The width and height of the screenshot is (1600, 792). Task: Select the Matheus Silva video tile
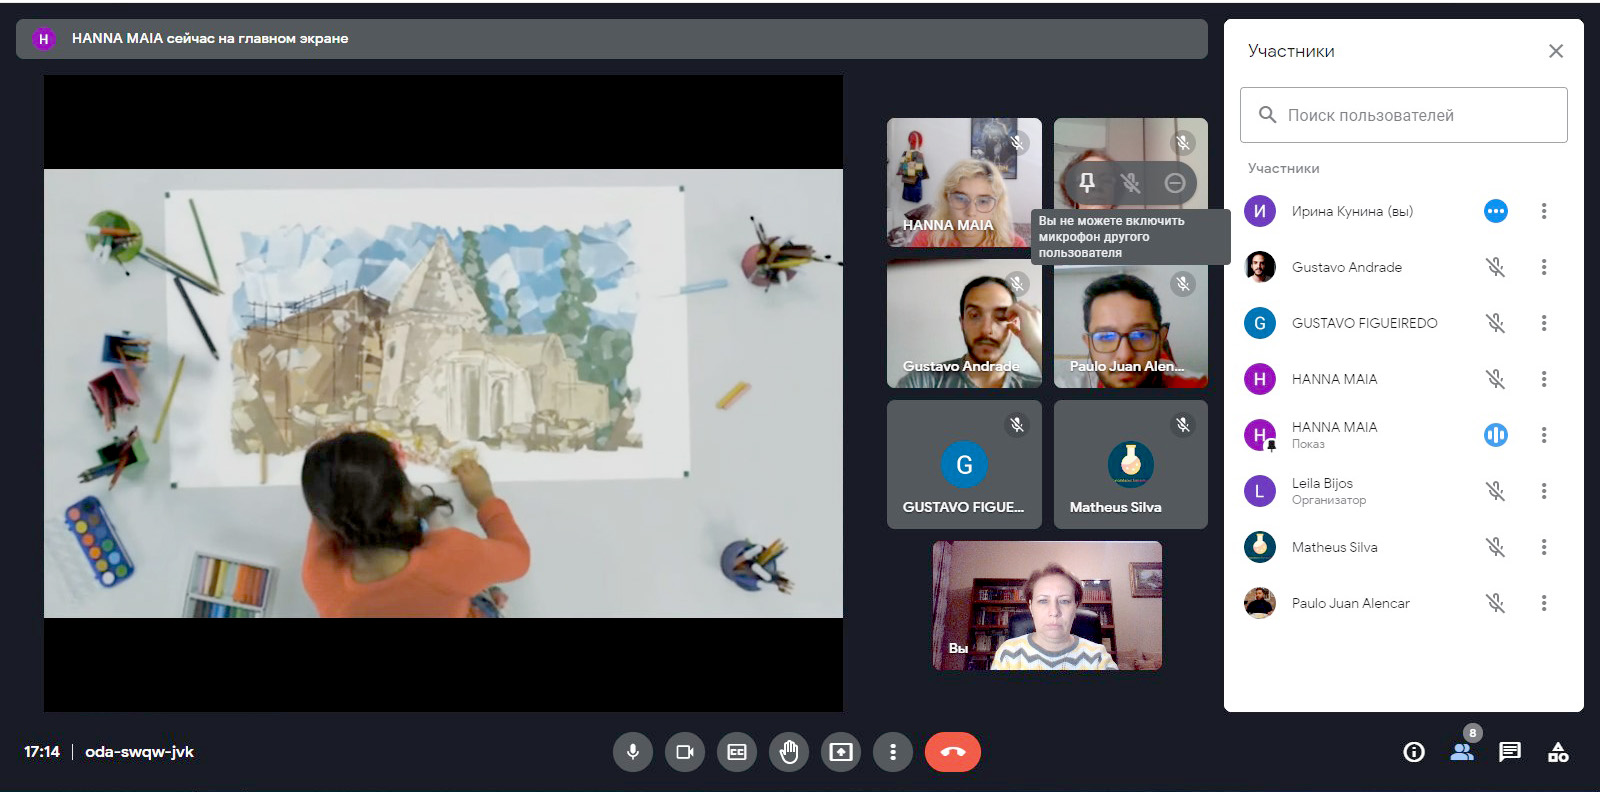click(x=1130, y=465)
